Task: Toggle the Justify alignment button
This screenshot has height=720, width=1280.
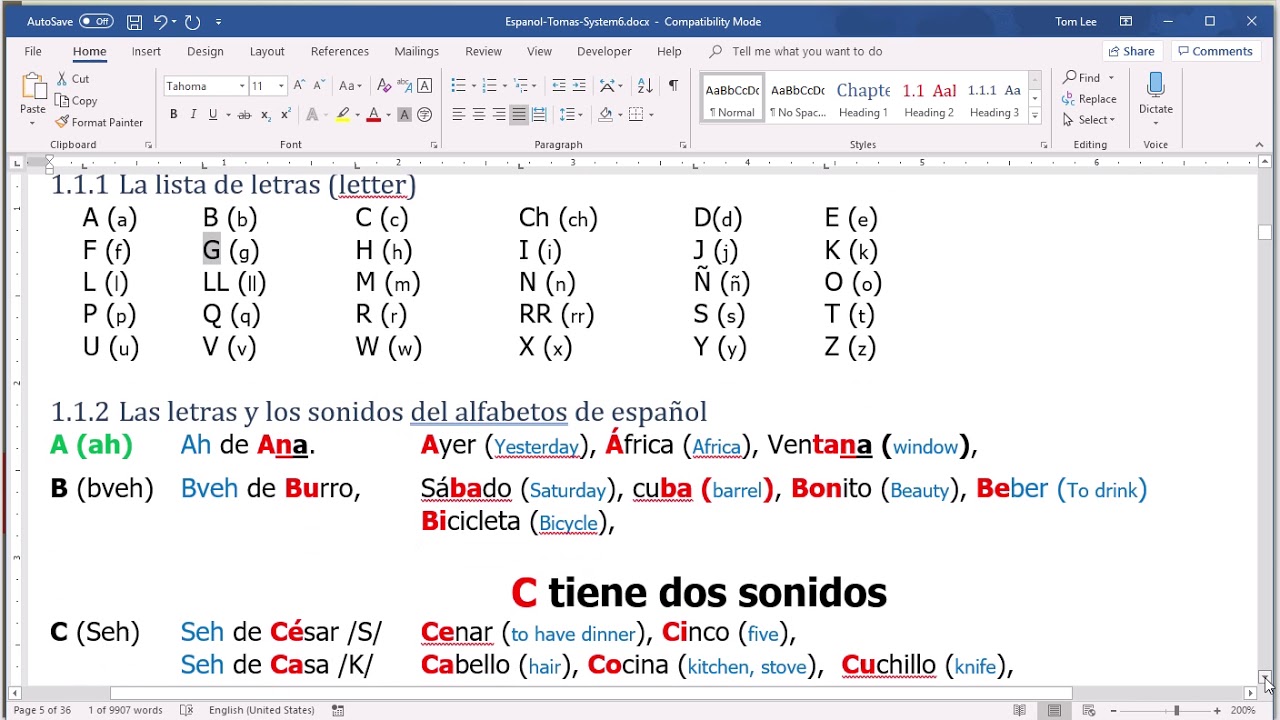Action: pos(519,115)
